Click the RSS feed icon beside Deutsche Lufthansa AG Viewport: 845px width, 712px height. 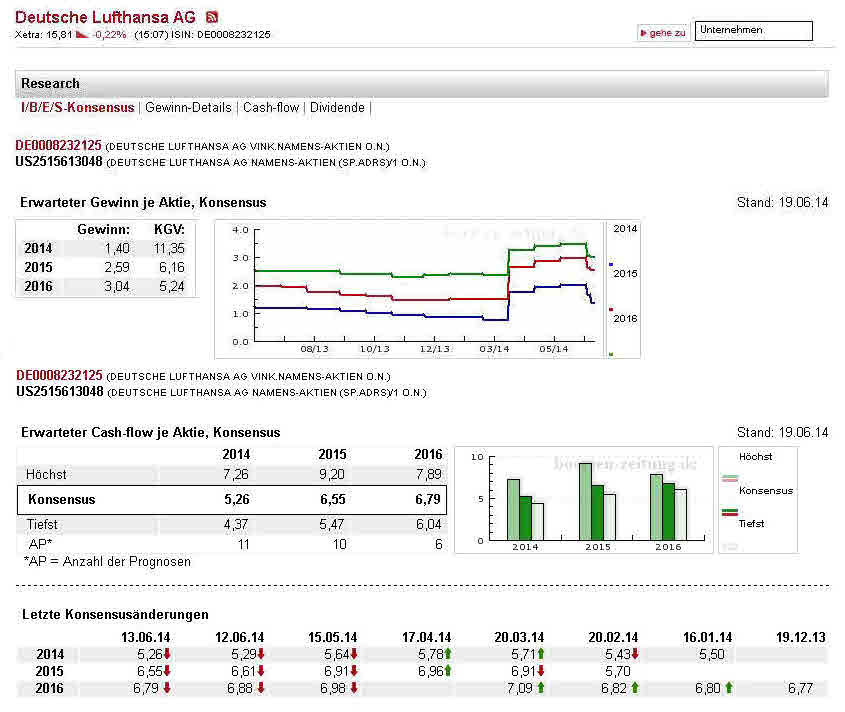pos(212,17)
